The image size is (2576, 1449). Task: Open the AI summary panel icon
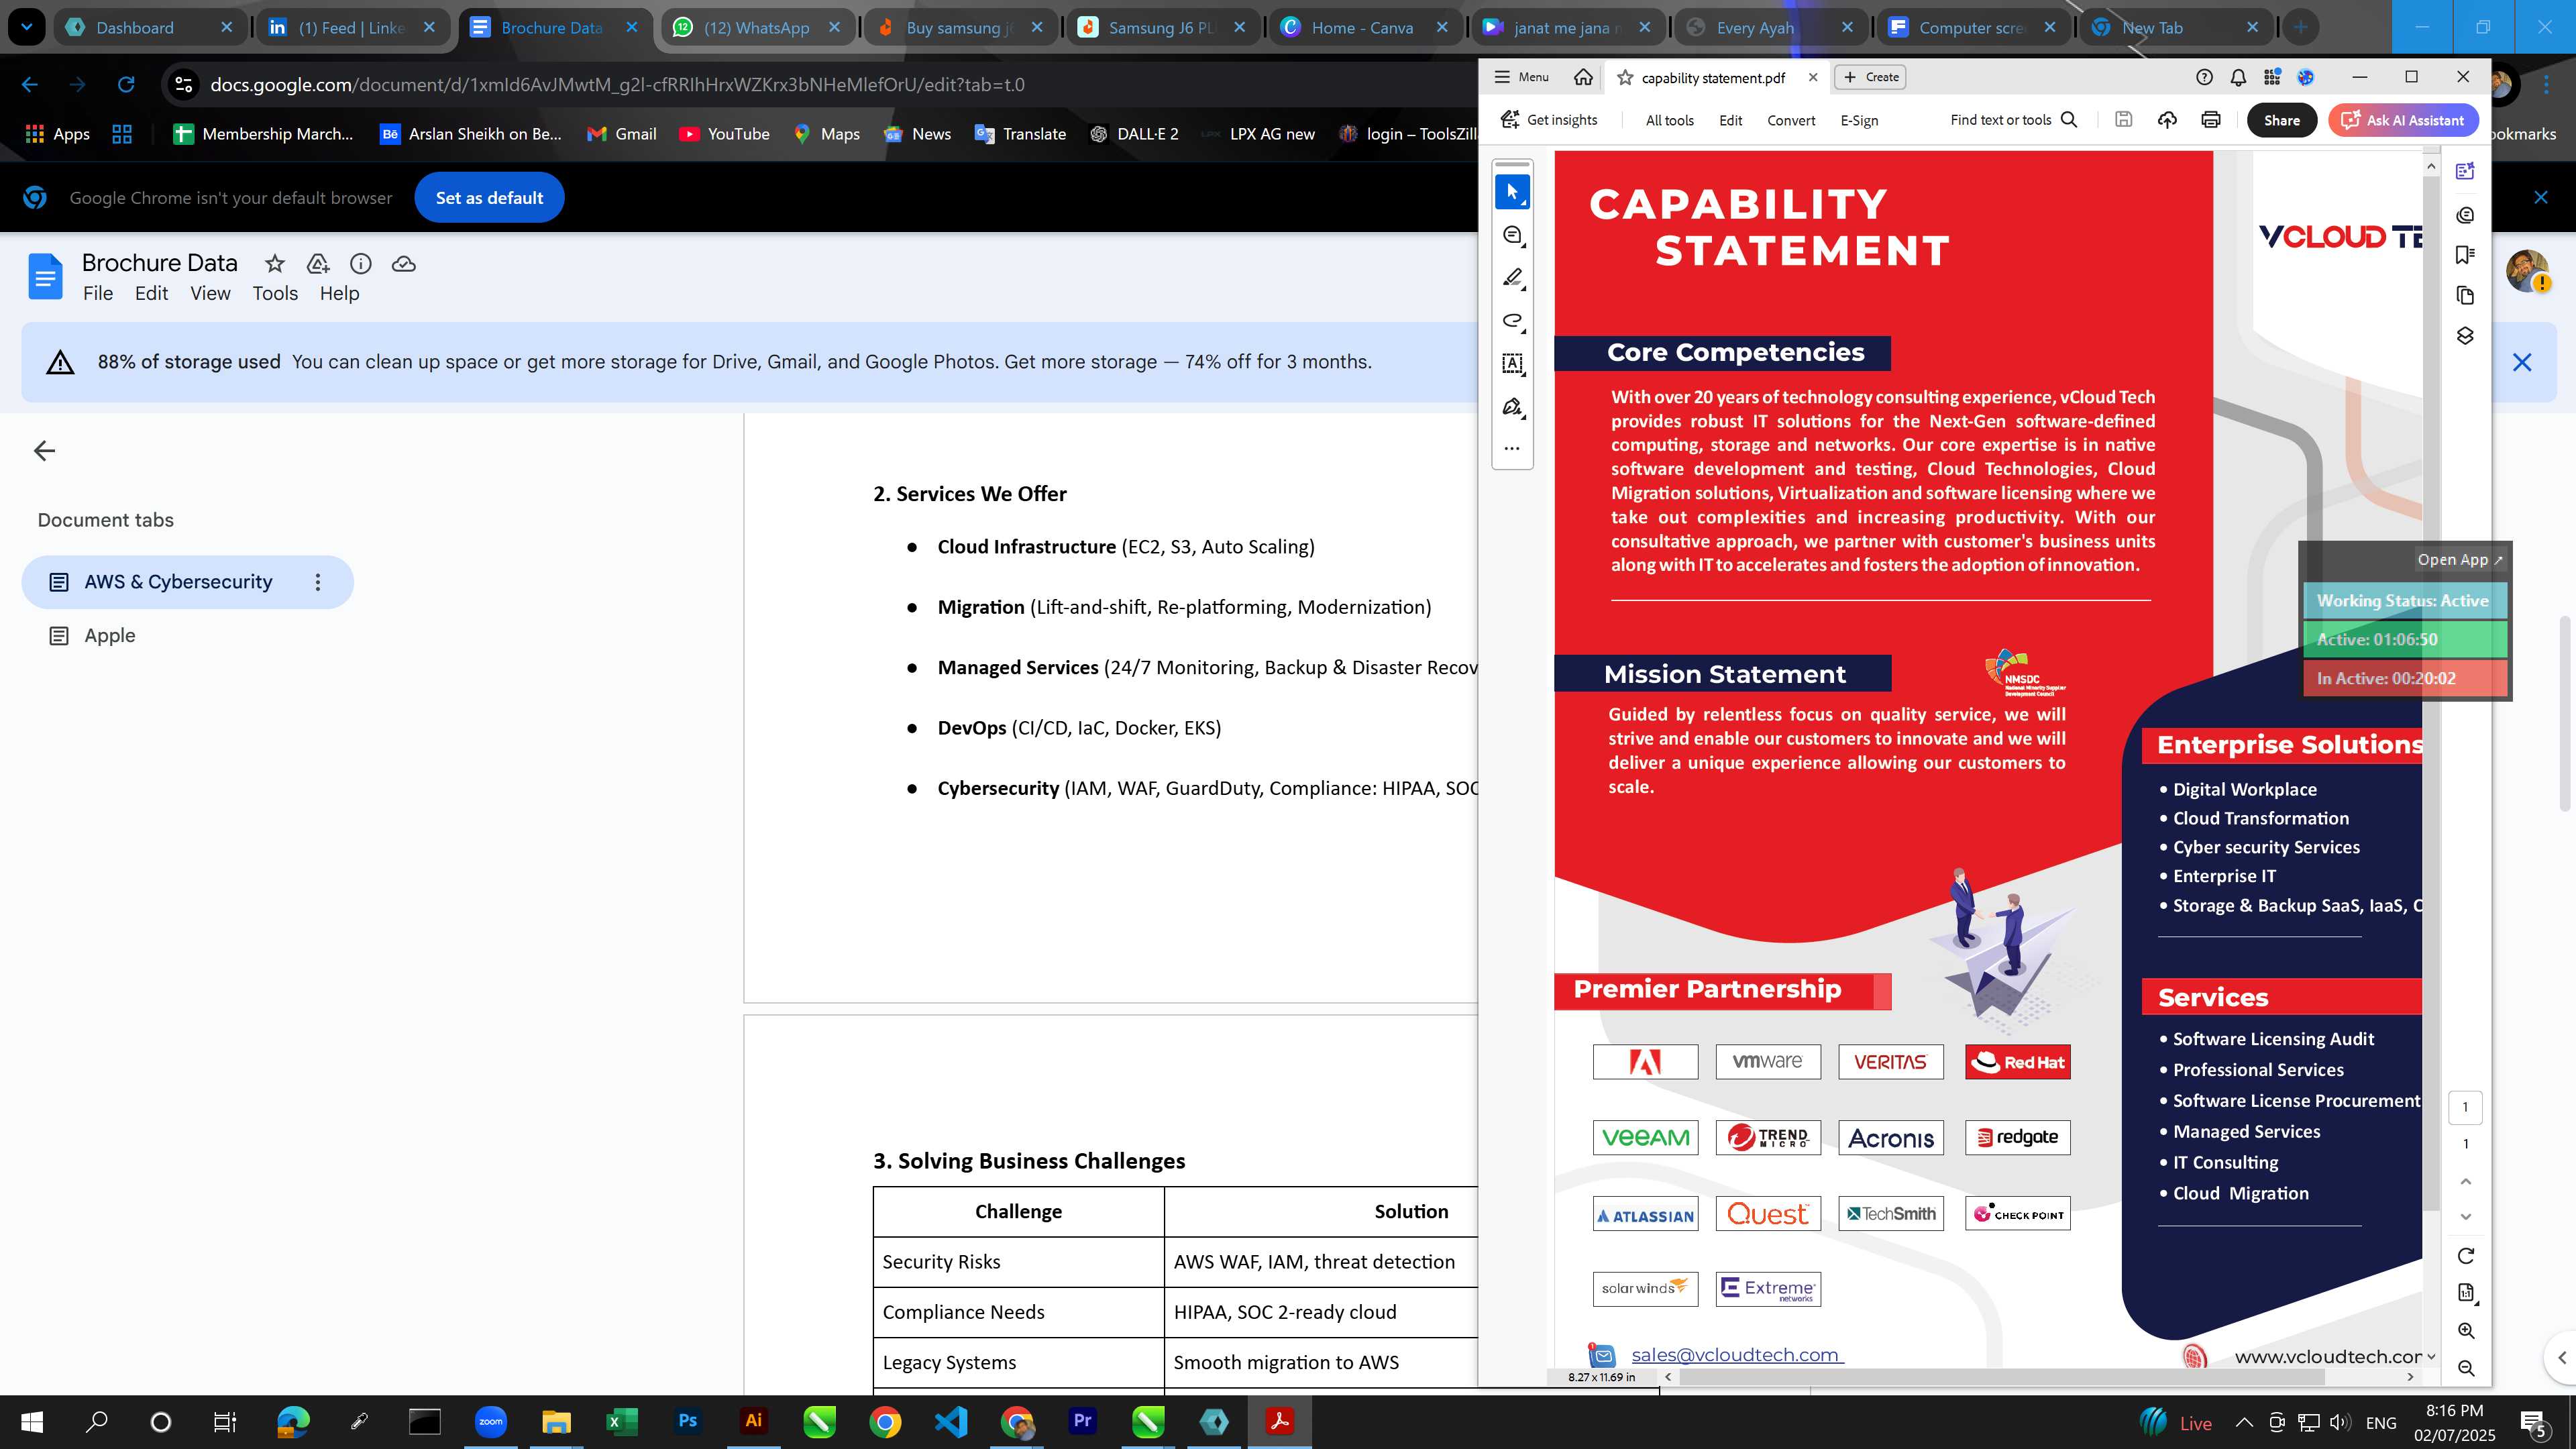(2465, 171)
